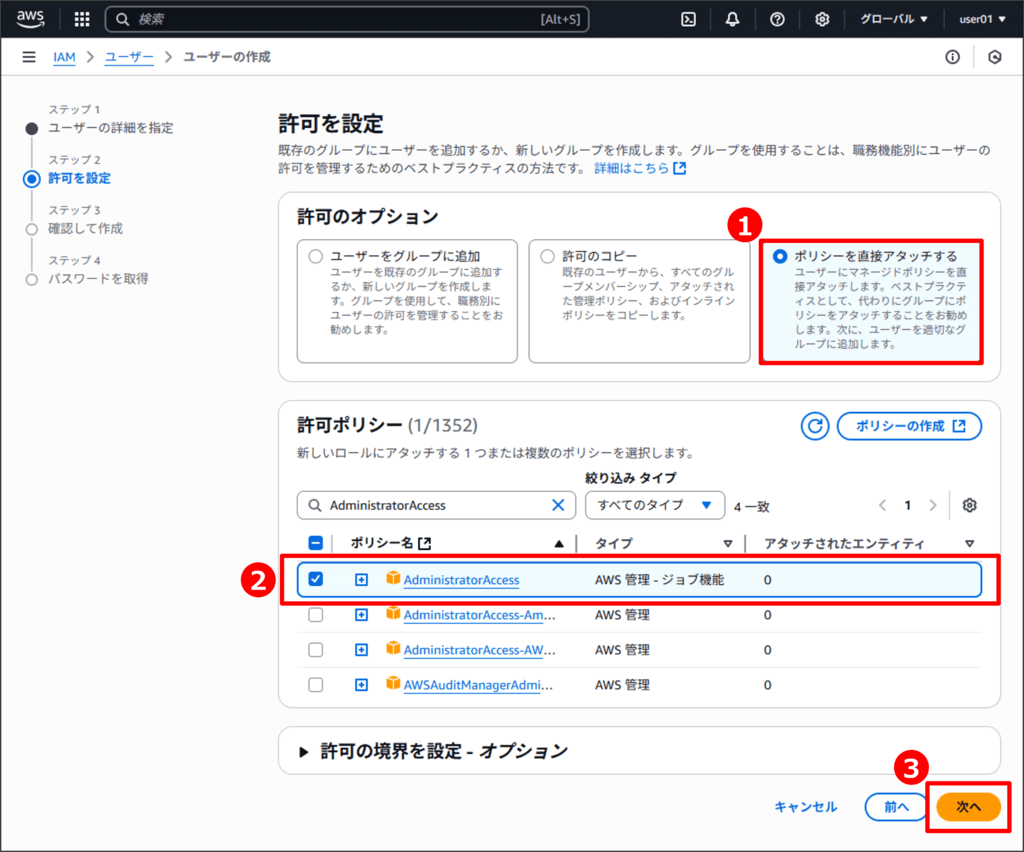This screenshot has width=1024, height=852.
Task: Click ポリシーの作成 button
Action: tap(909, 426)
